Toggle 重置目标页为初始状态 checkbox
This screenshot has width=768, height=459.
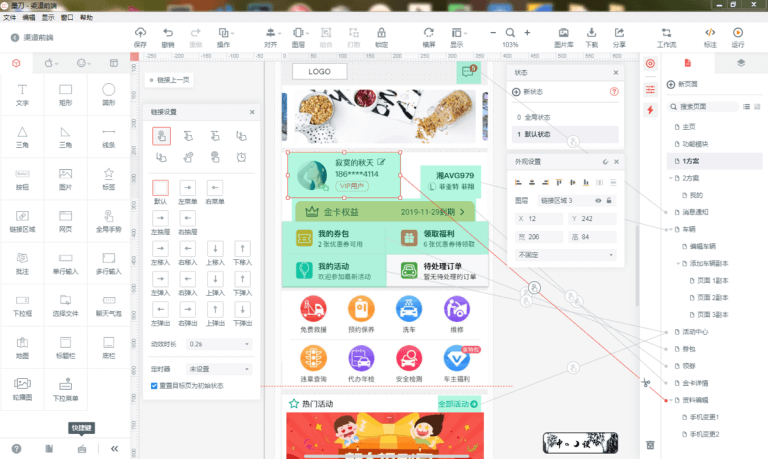coord(154,386)
